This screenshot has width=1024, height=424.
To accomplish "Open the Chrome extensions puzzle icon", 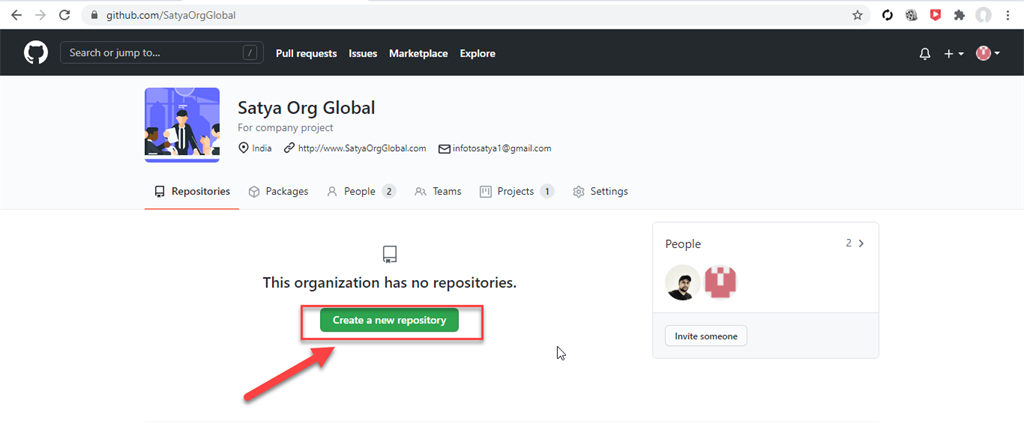I will coord(960,16).
